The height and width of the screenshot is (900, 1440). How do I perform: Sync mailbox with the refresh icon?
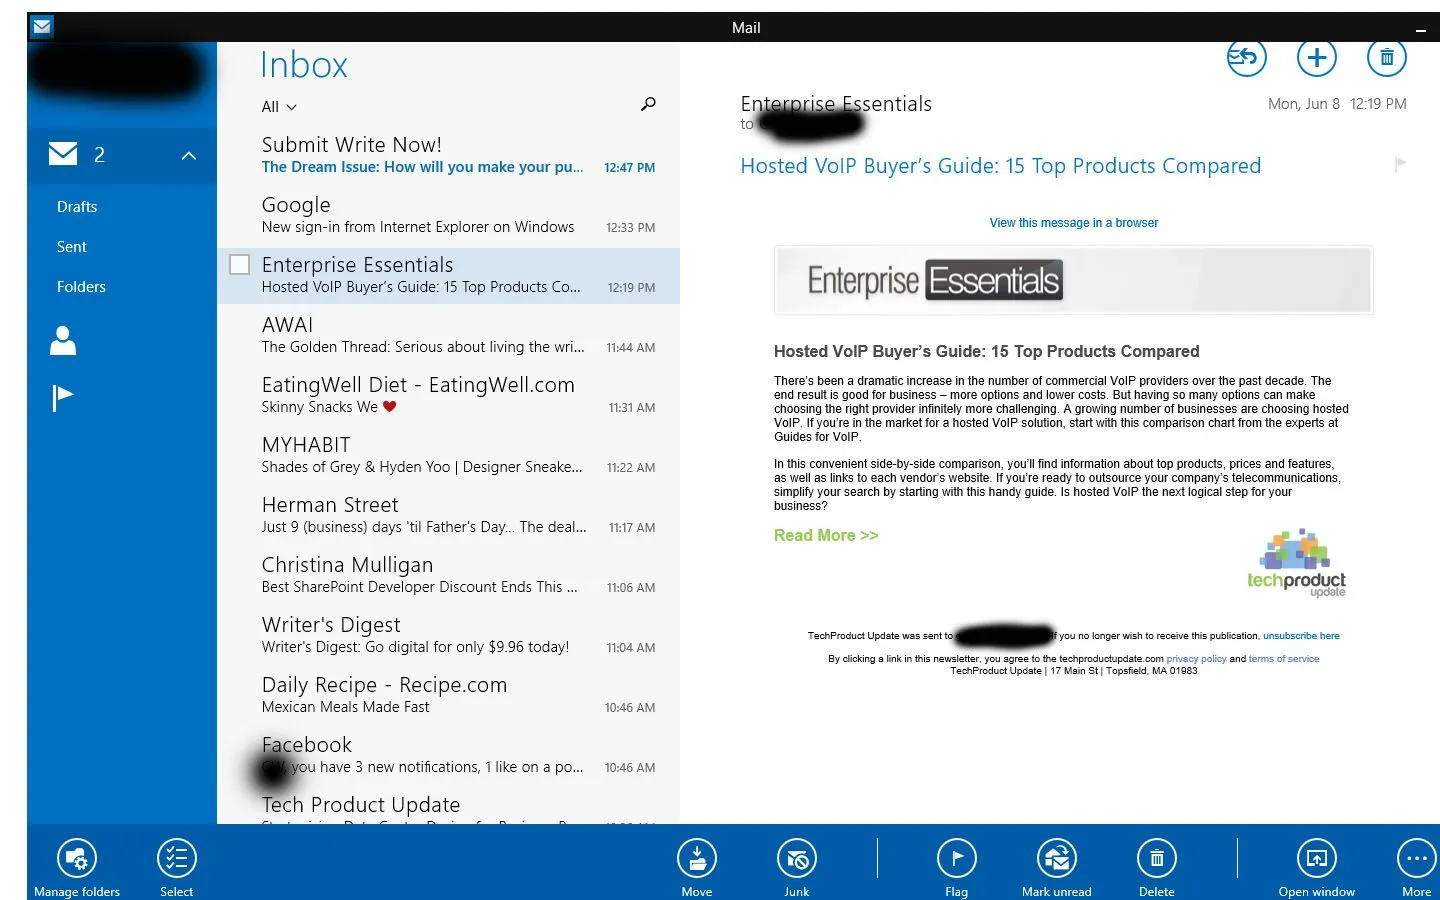1246,57
